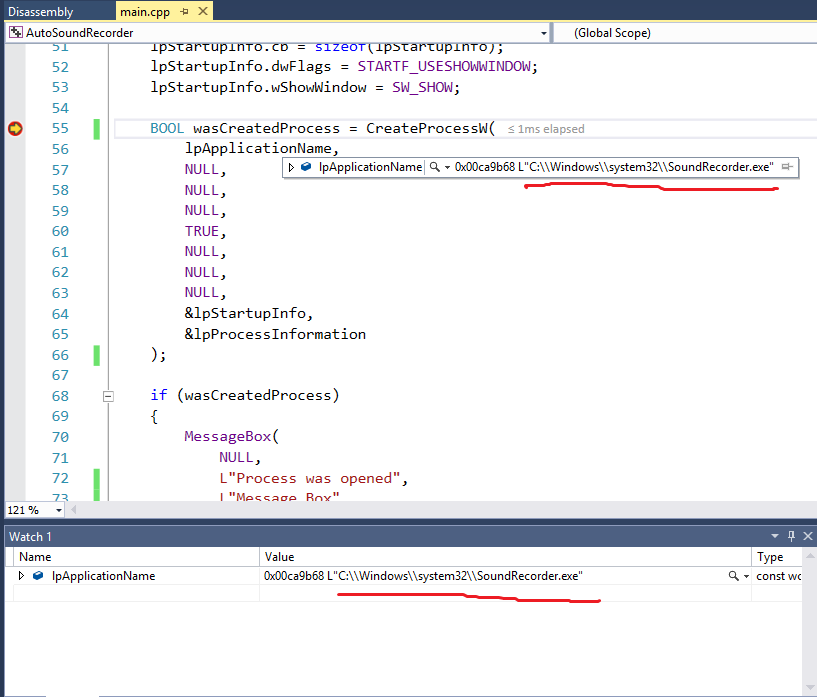Close the Watch 1 panel
The height and width of the screenshot is (697, 817).
coord(807,537)
